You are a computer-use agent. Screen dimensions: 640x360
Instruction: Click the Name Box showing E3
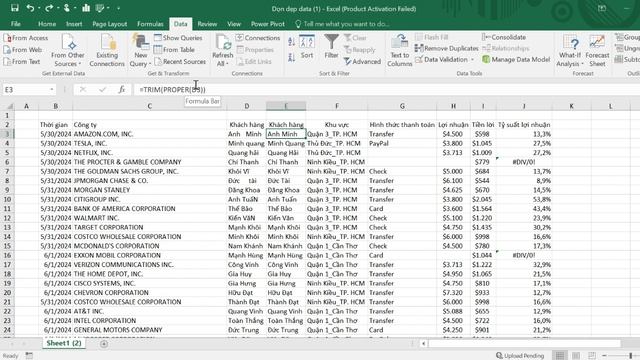25,89
